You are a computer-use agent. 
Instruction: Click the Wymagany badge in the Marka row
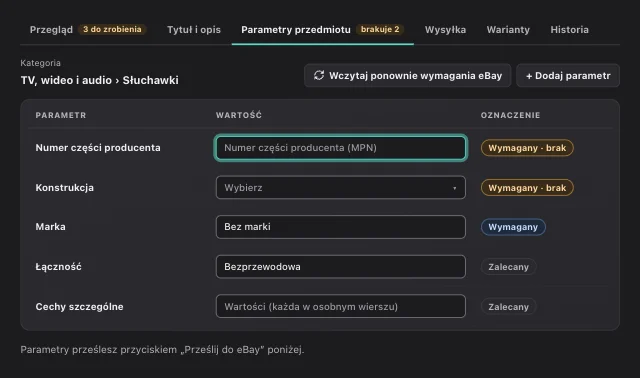513,227
